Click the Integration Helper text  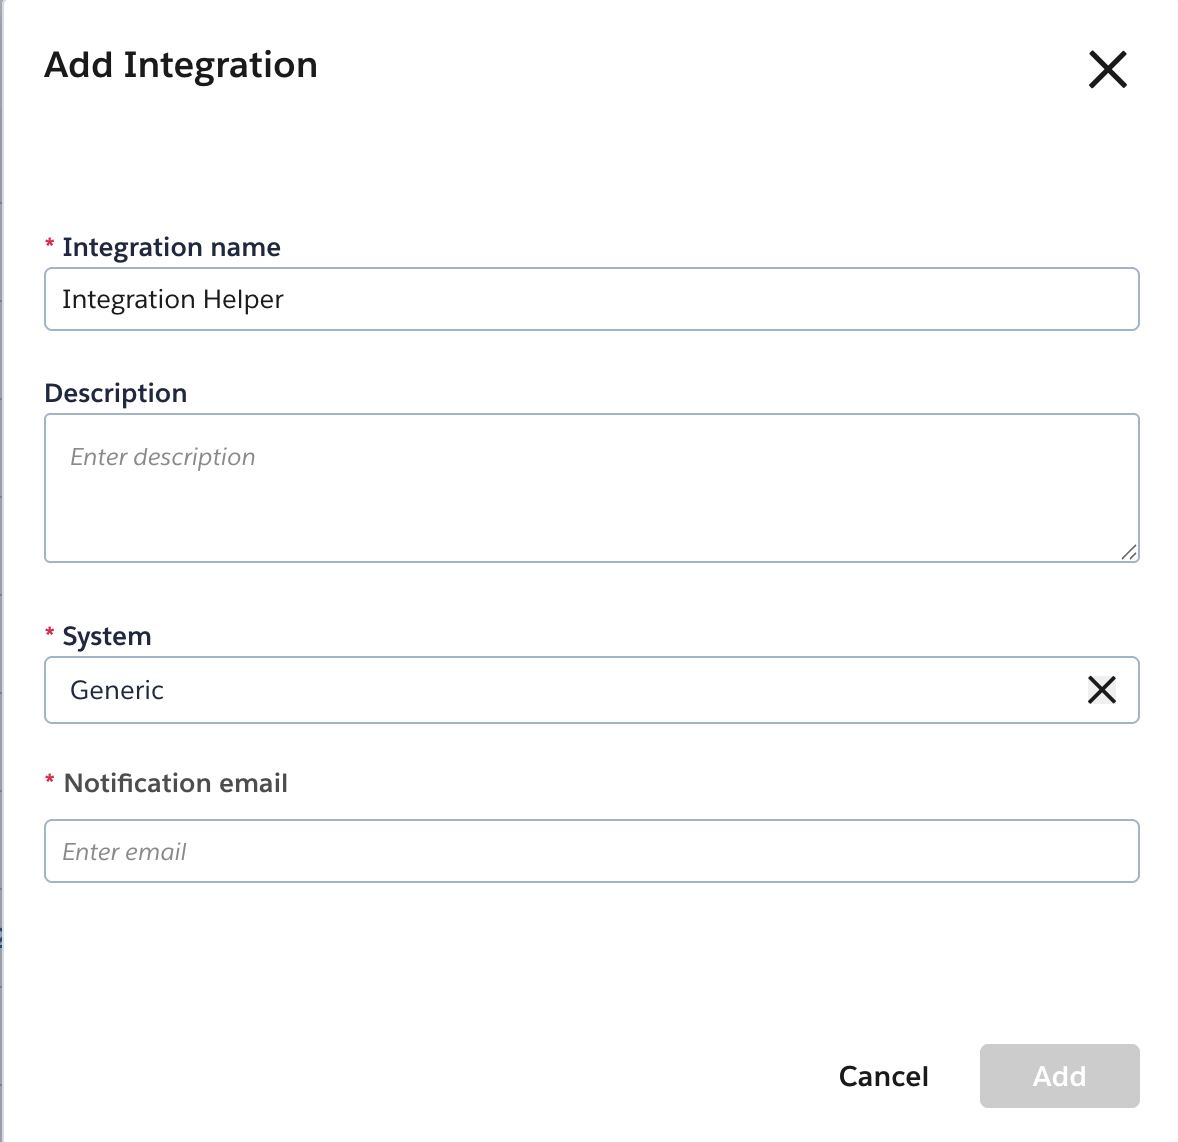[x=173, y=299]
